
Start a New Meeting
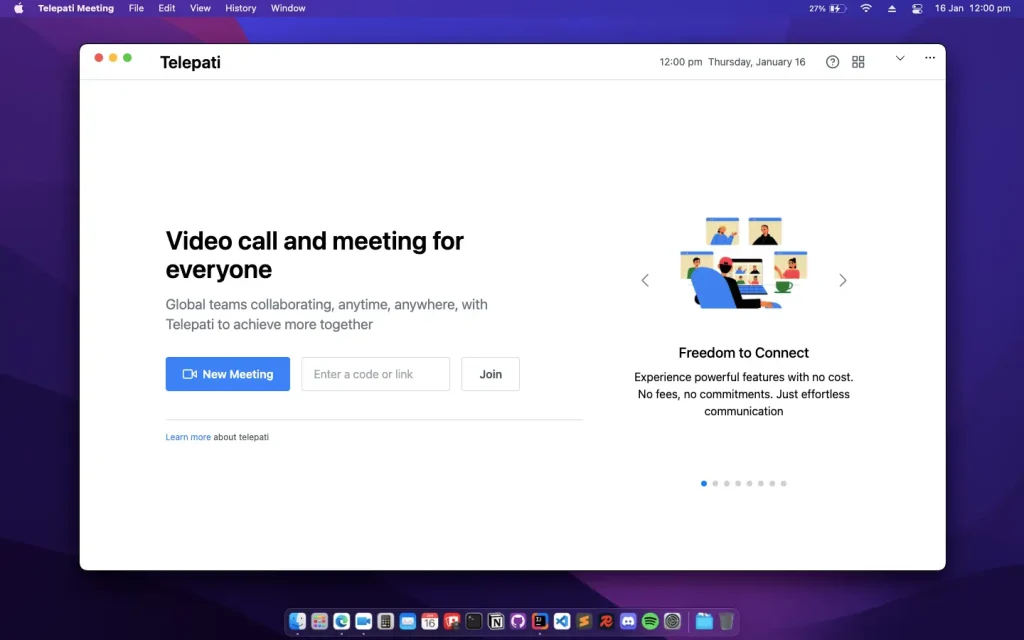[x=227, y=374]
